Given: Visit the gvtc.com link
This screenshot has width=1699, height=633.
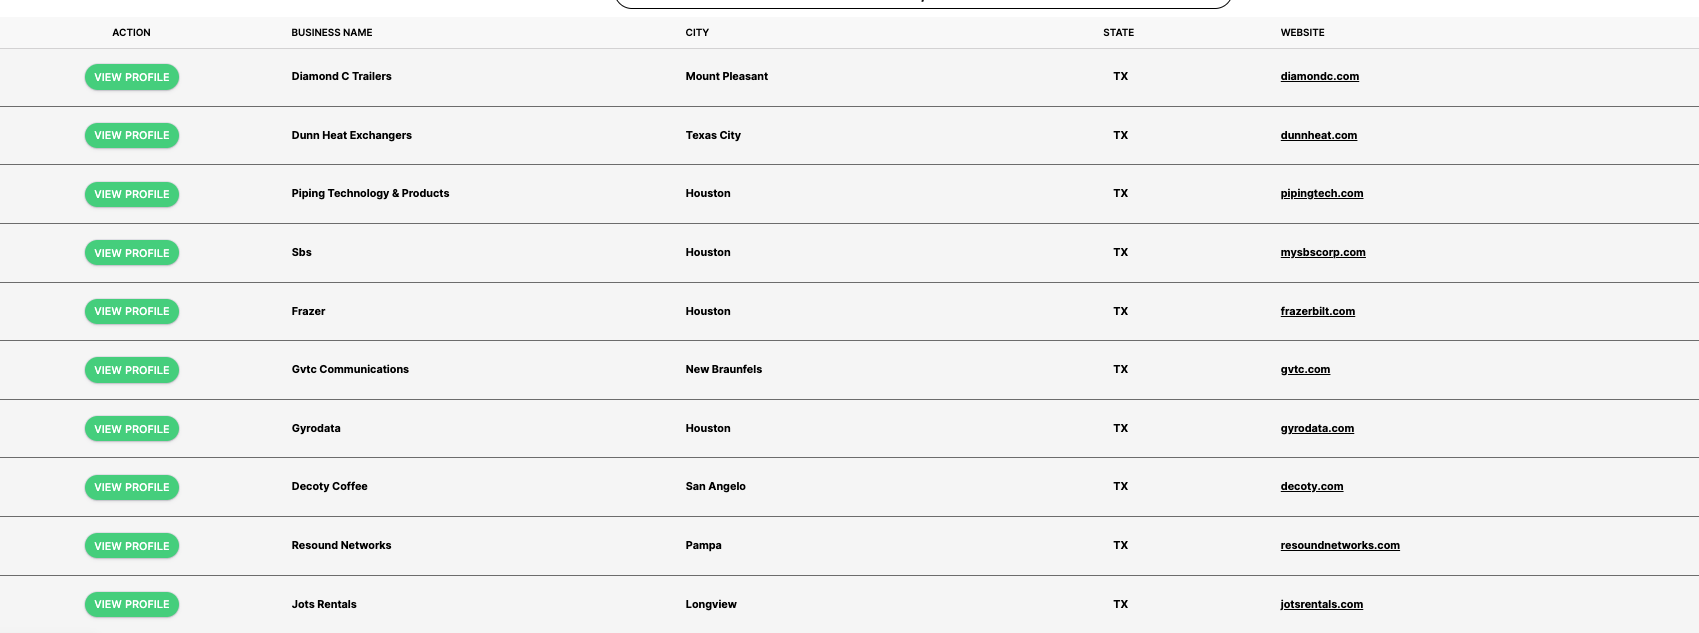Looking at the screenshot, I should click(1305, 369).
